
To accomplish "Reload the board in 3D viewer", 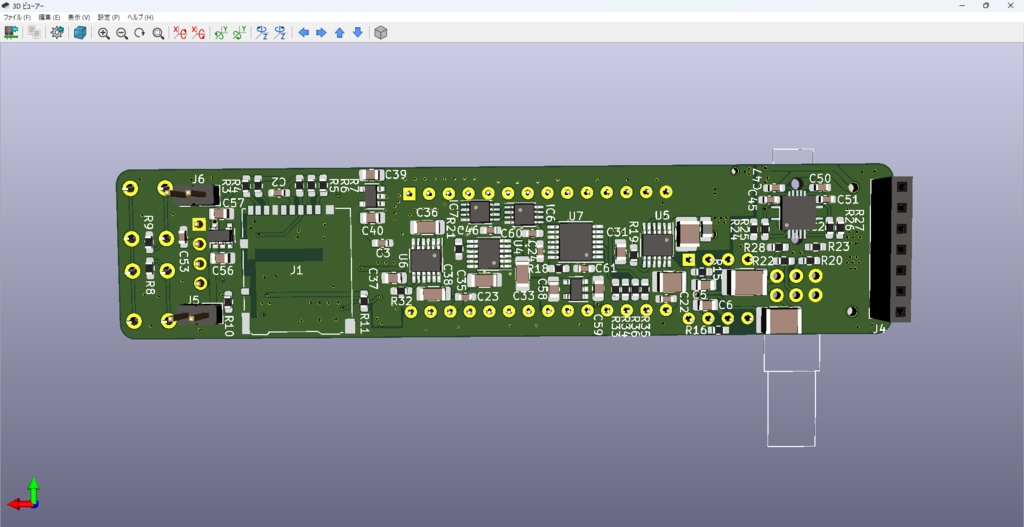I will (11, 33).
